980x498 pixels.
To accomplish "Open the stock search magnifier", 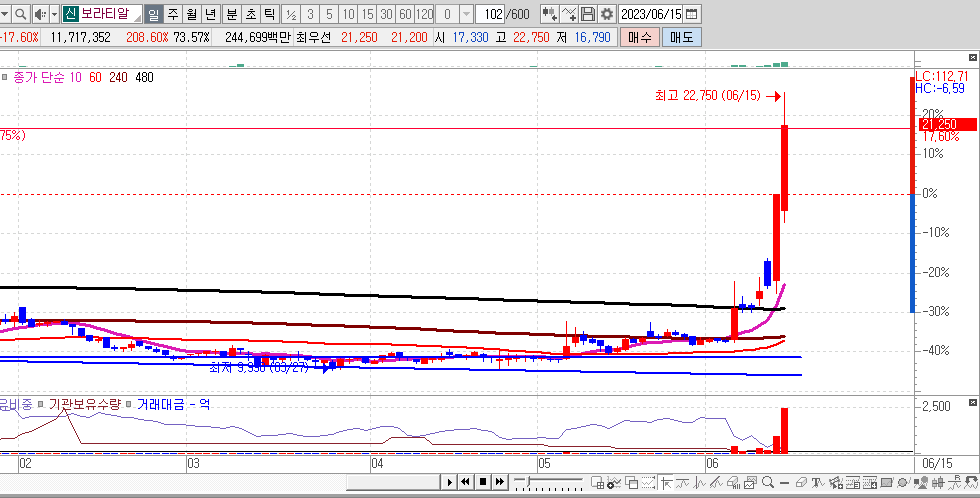I will point(21,14).
